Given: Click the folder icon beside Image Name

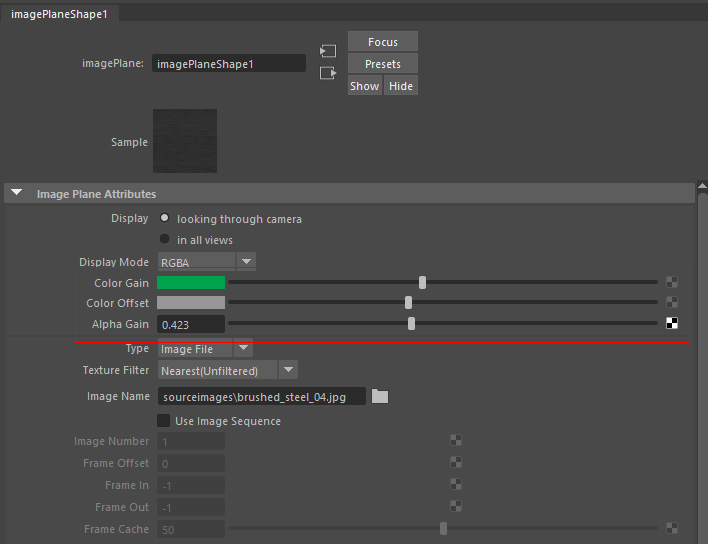Looking at the screenshot, I should [x=379, y=397].
